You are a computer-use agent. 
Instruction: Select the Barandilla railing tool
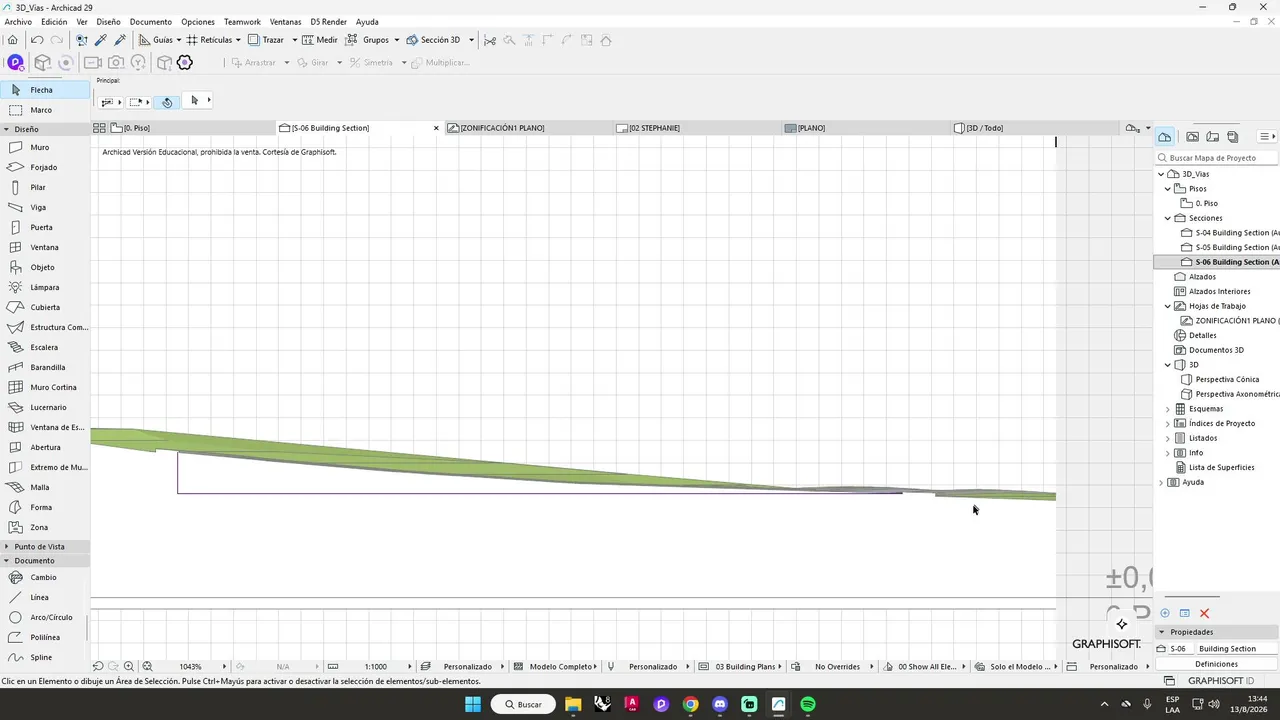44,367
